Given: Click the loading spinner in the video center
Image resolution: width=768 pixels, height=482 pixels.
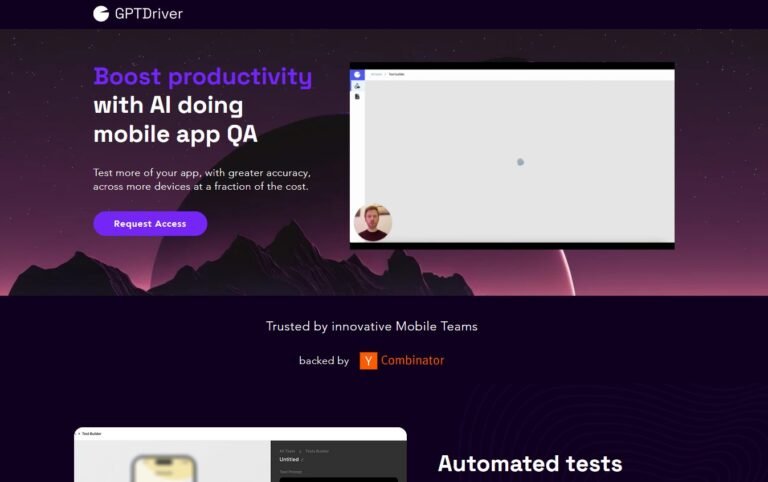Looking at the screenshot, I should coord(520,161).
